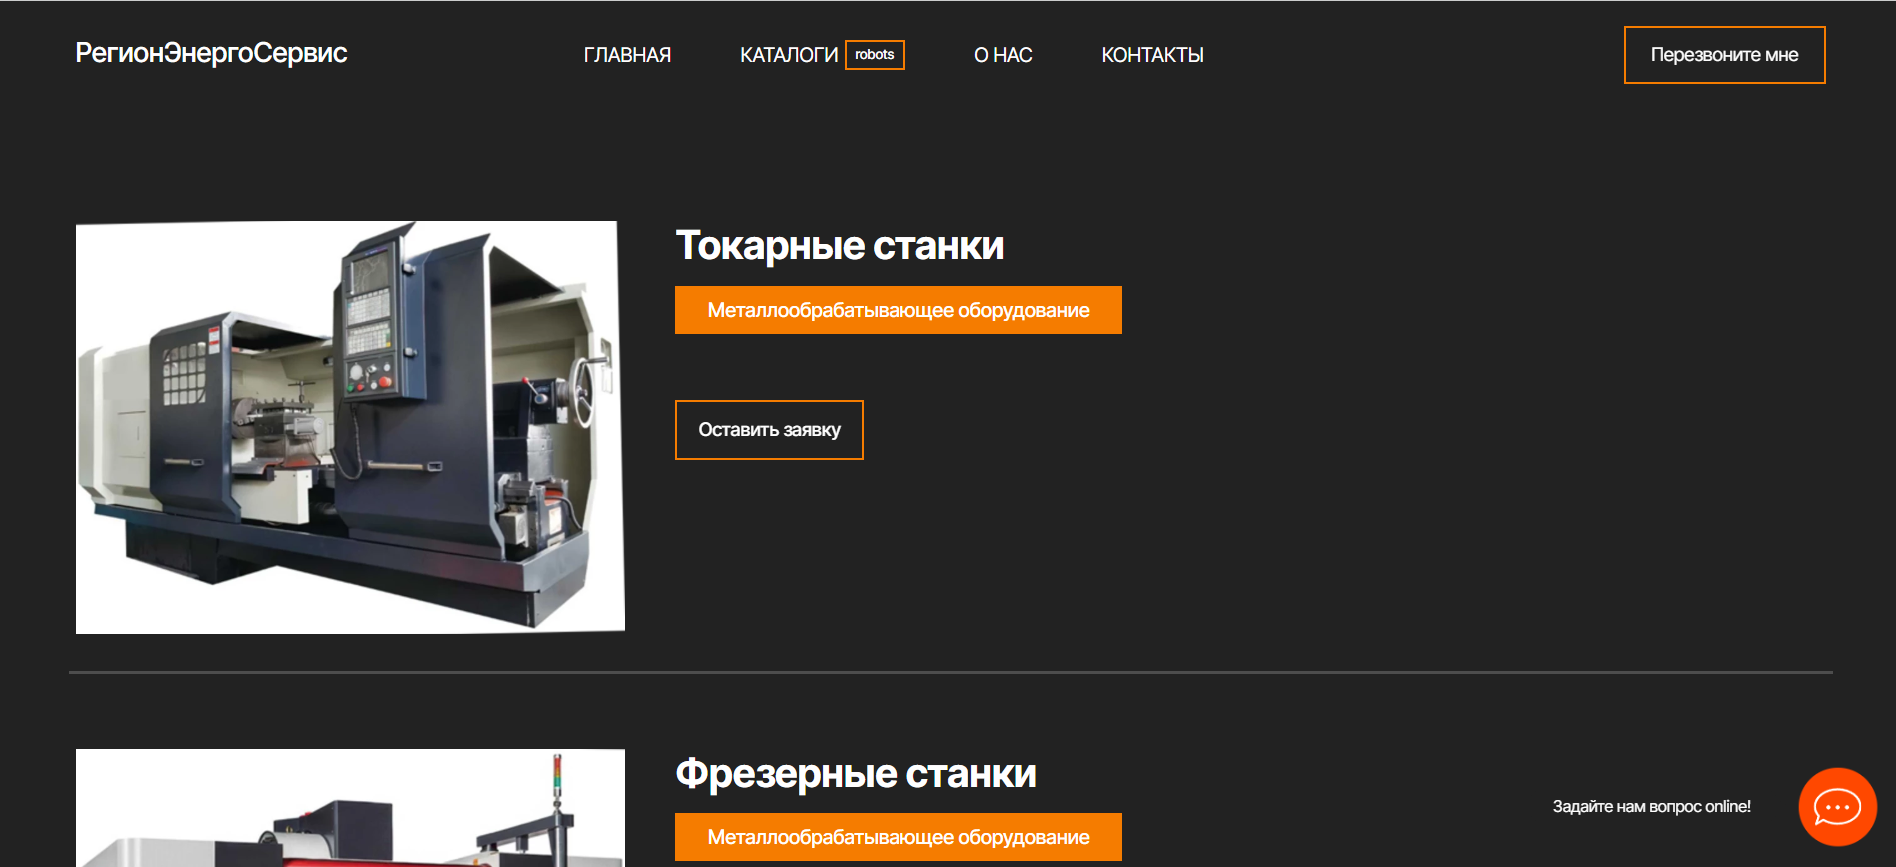Open the КОНТАКТЫ page

pyautogui.click(x=1152, y=55)
